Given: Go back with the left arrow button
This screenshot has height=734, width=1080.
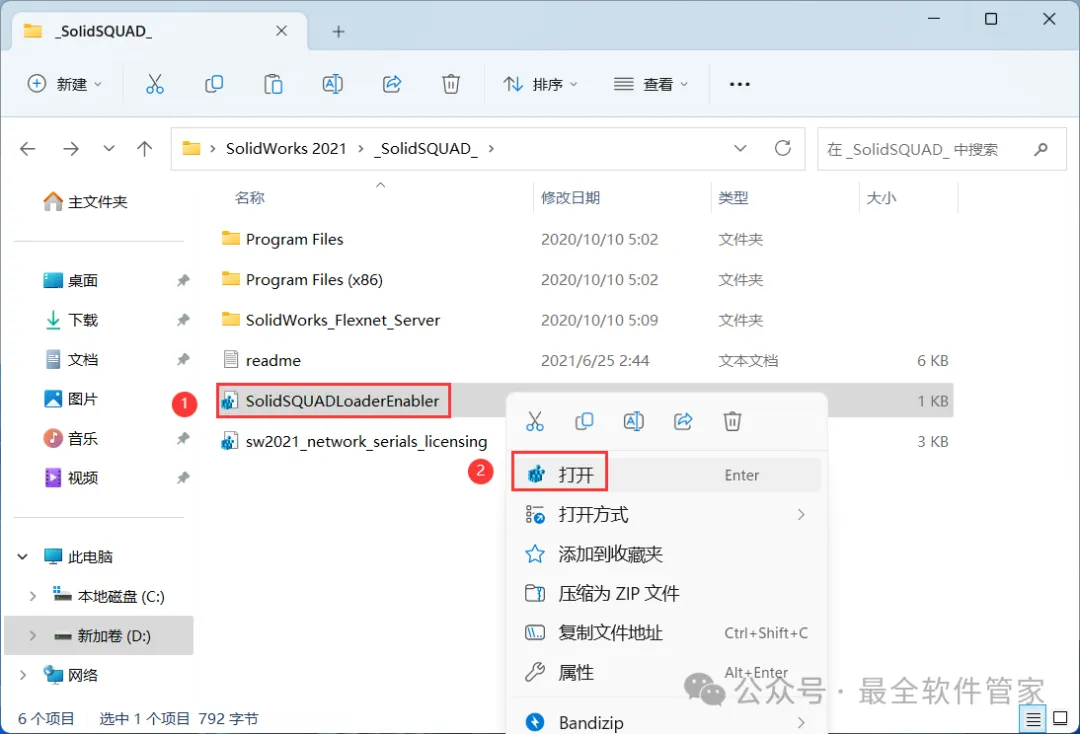Looking at the screenshot, I should [x=28, y=149].
